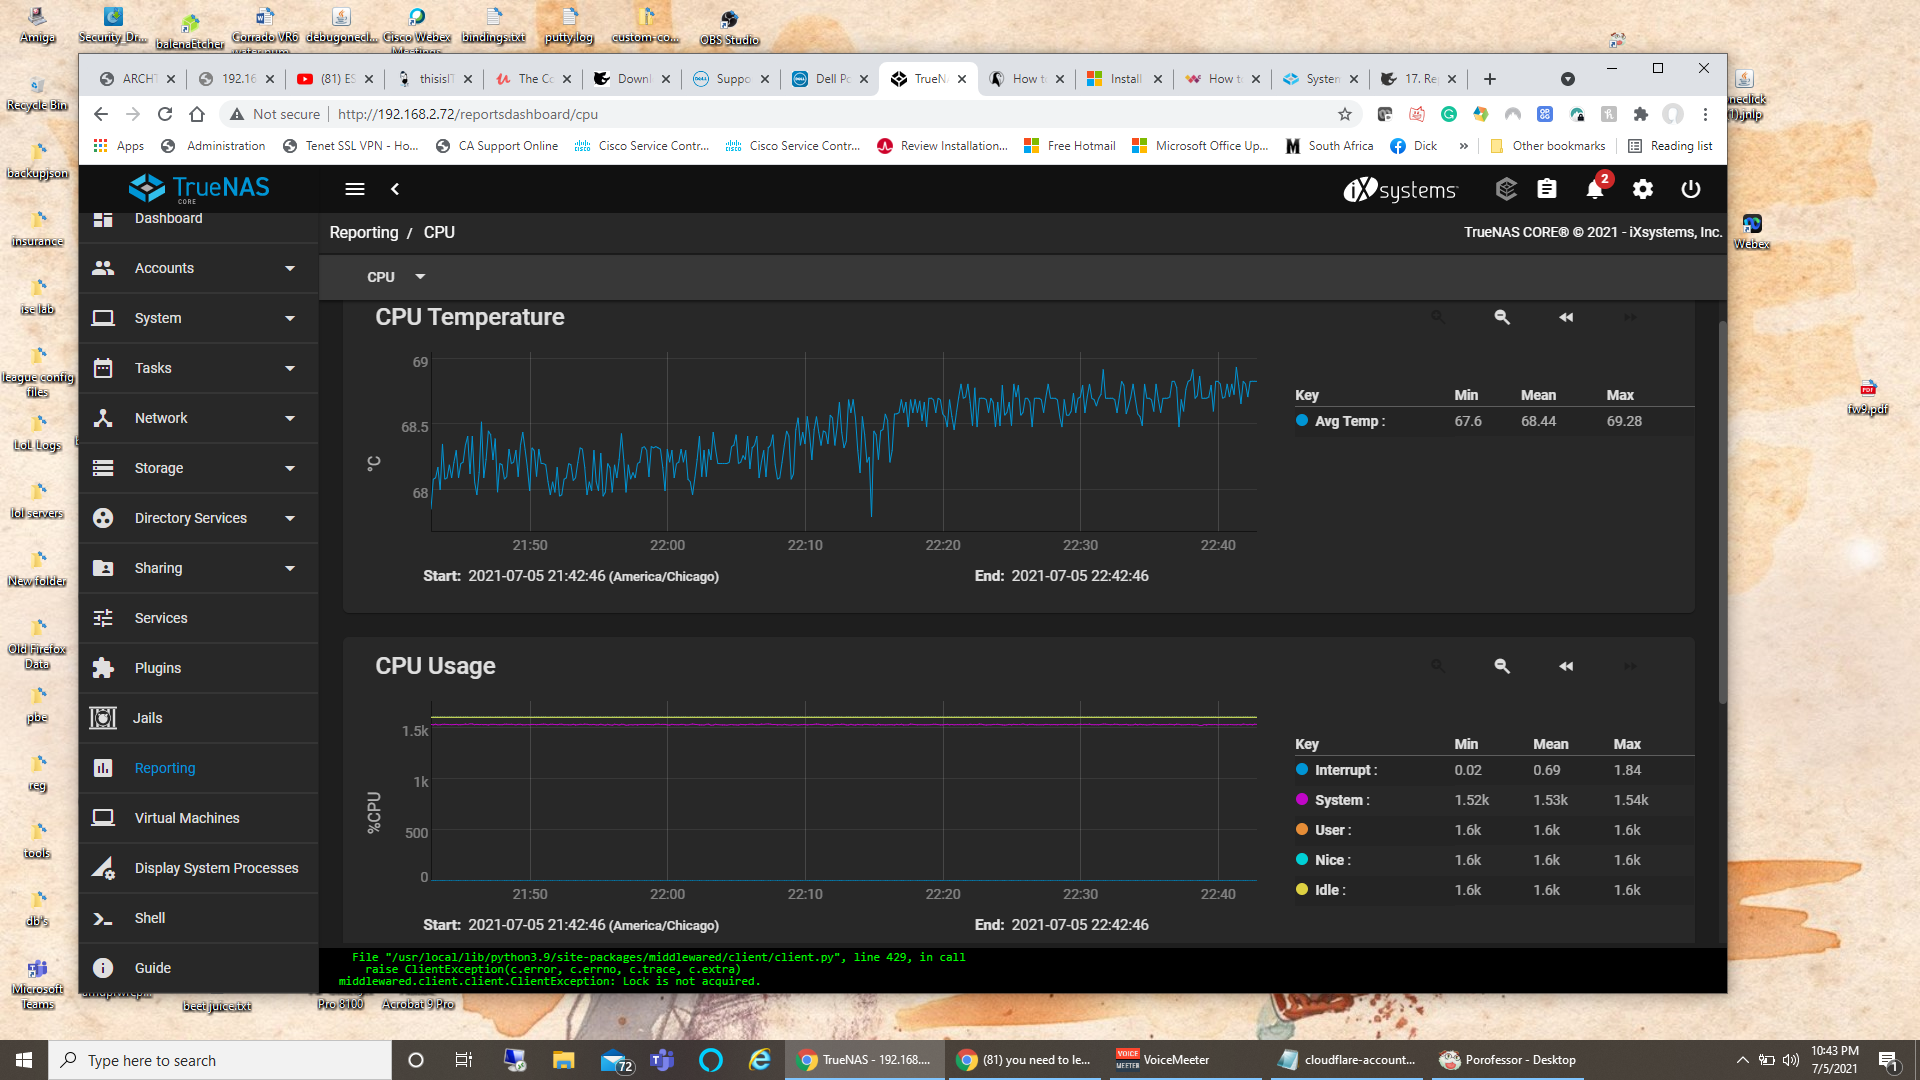Image resolution: width=1920 pixels, height=1080 pixels.
Task: Open settings gear in TrueNAS header
Action: tap(1643, 189)
